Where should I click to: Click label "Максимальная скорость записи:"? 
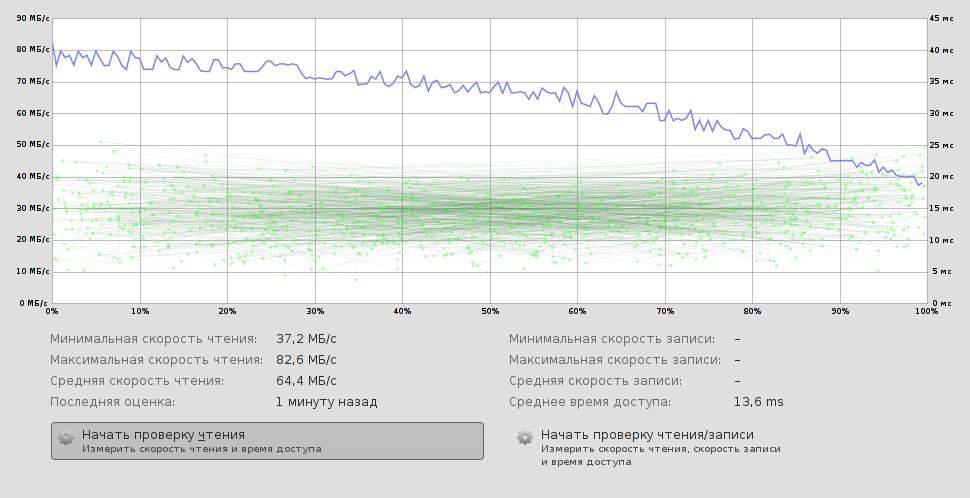tap(615, 360)
